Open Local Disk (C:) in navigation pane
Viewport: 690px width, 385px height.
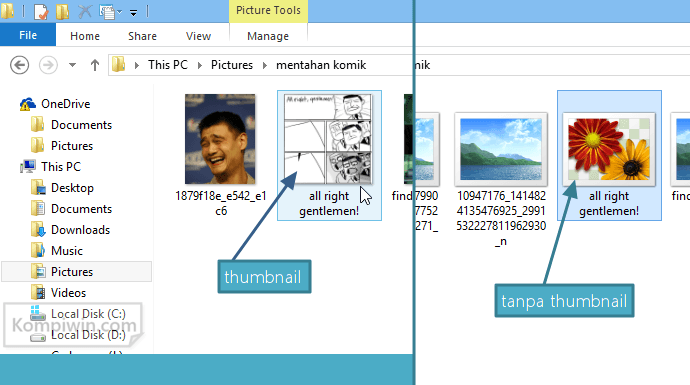pos(88,314)
